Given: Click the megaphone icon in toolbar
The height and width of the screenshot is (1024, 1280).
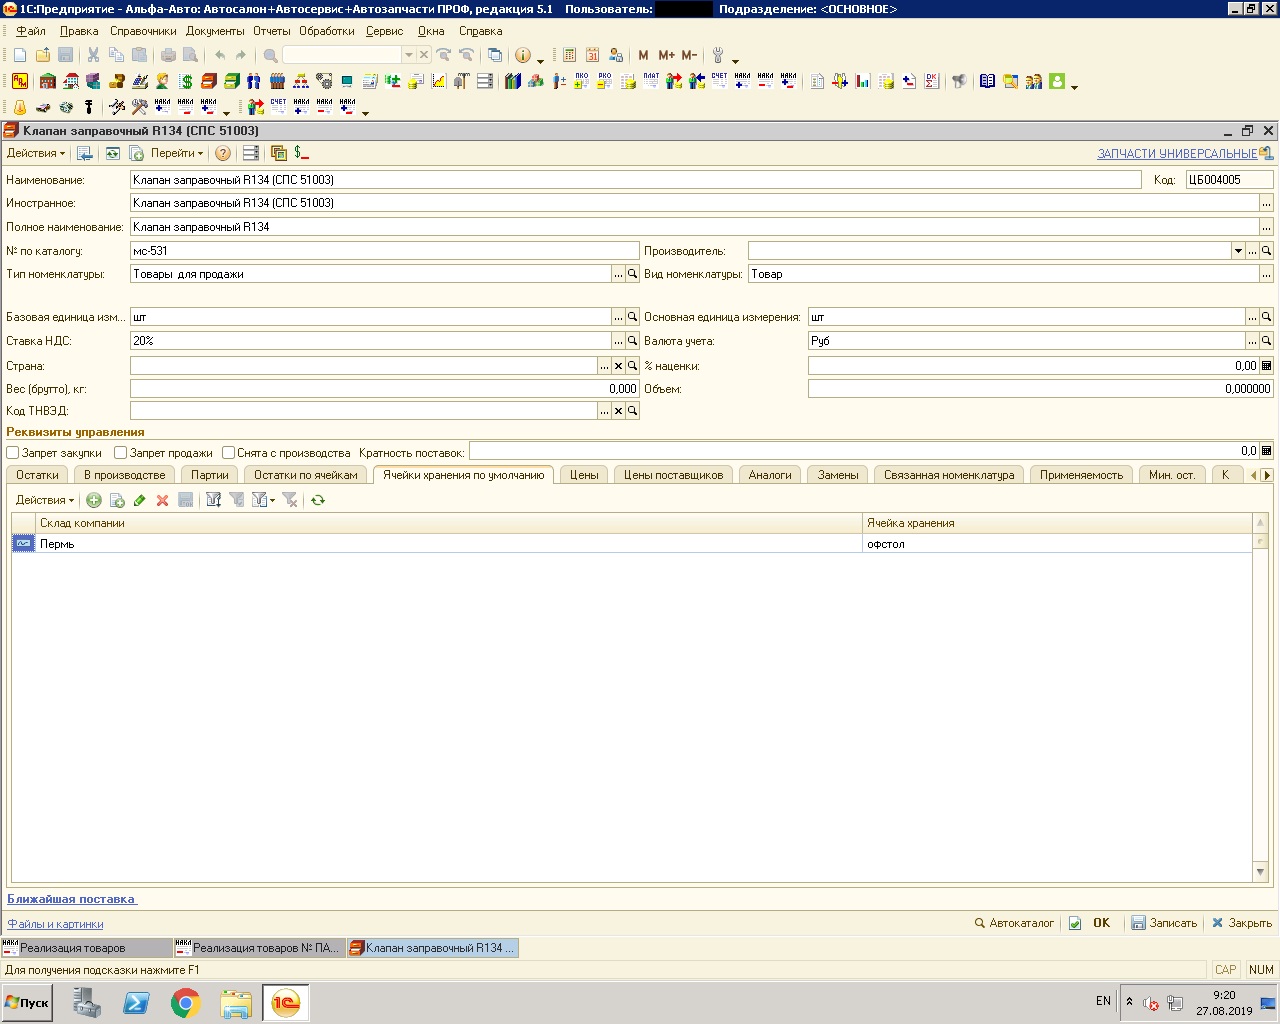Looking at the screenshot, I should (x=960, y=81).
